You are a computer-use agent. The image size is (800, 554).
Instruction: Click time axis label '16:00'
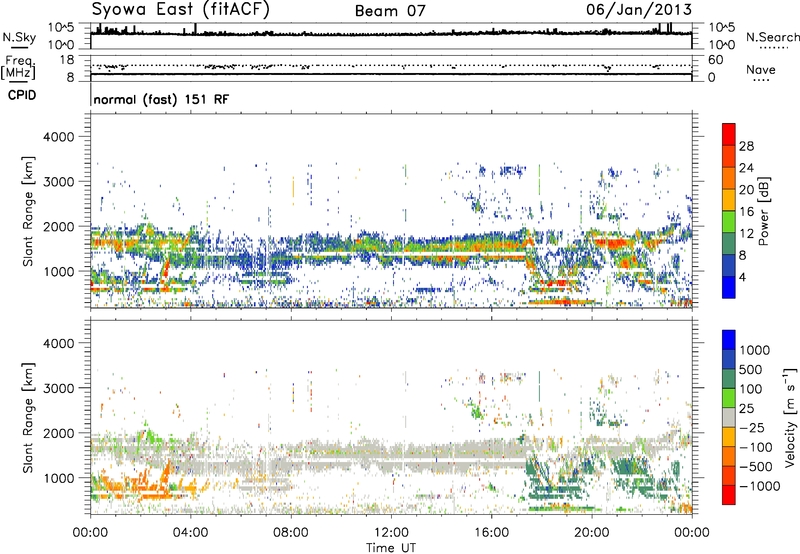point(491,533)
